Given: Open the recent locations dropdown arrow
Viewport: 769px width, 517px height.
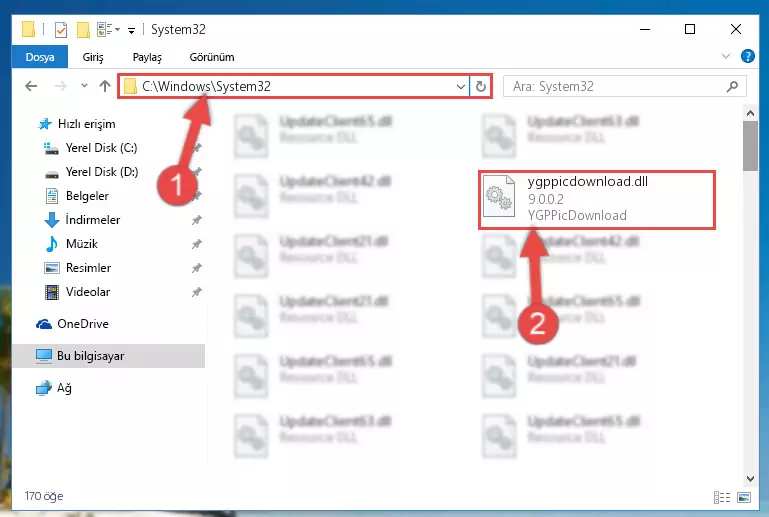Looking at the screenshot, I should tap(84, 86).
